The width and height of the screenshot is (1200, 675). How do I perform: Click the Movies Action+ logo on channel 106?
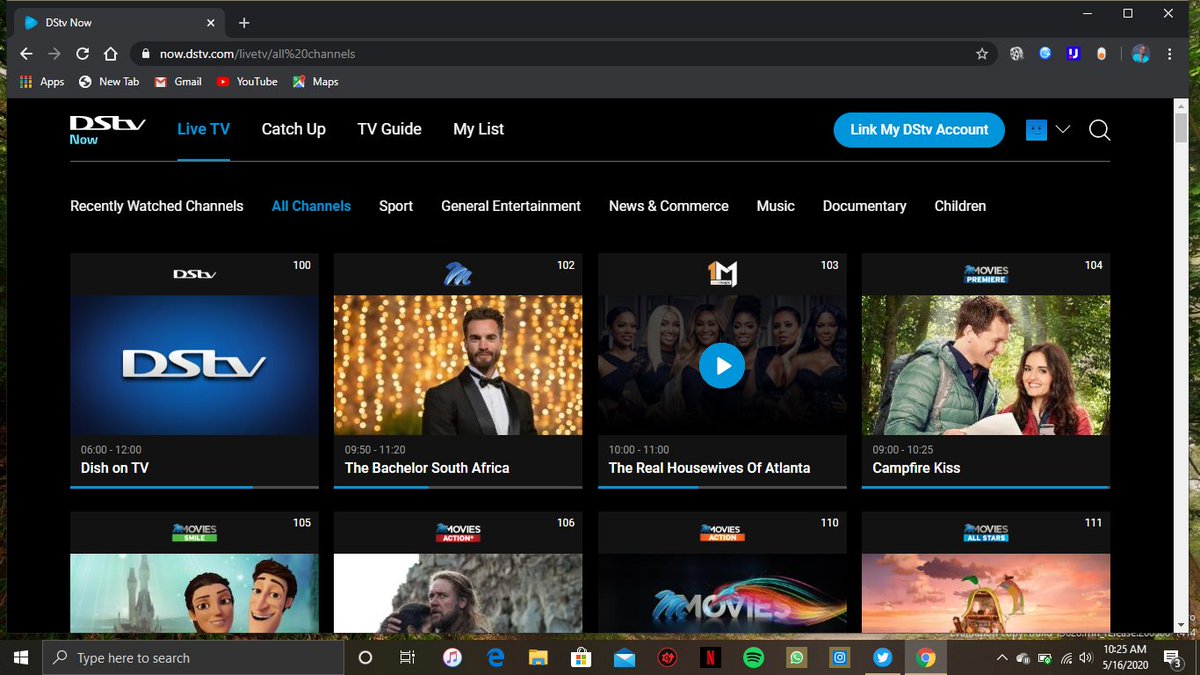pyautogui.click(x=458, y=532)
